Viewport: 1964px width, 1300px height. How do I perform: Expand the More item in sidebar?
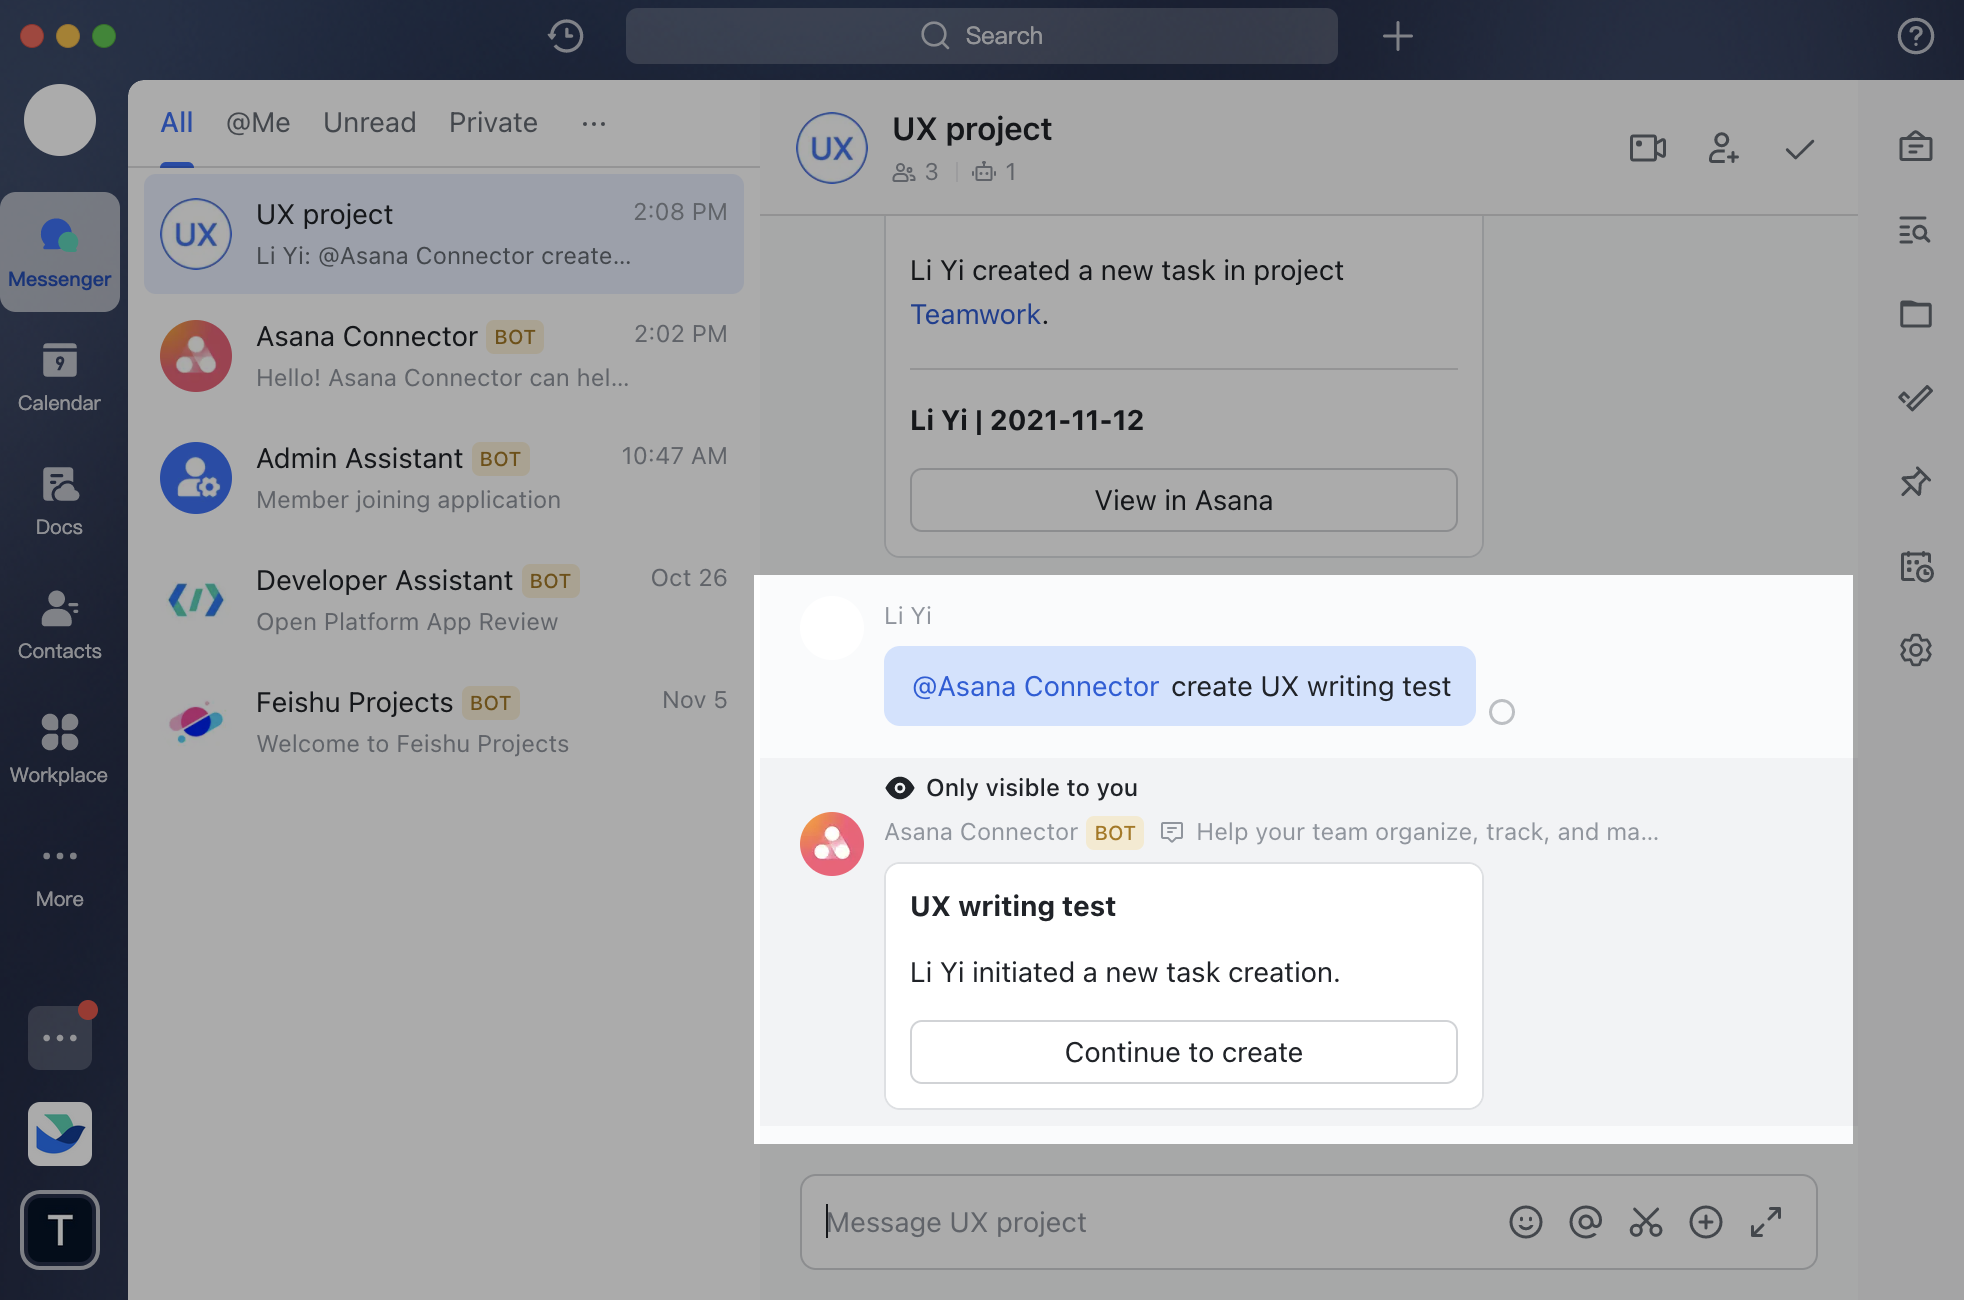(59, 873)
